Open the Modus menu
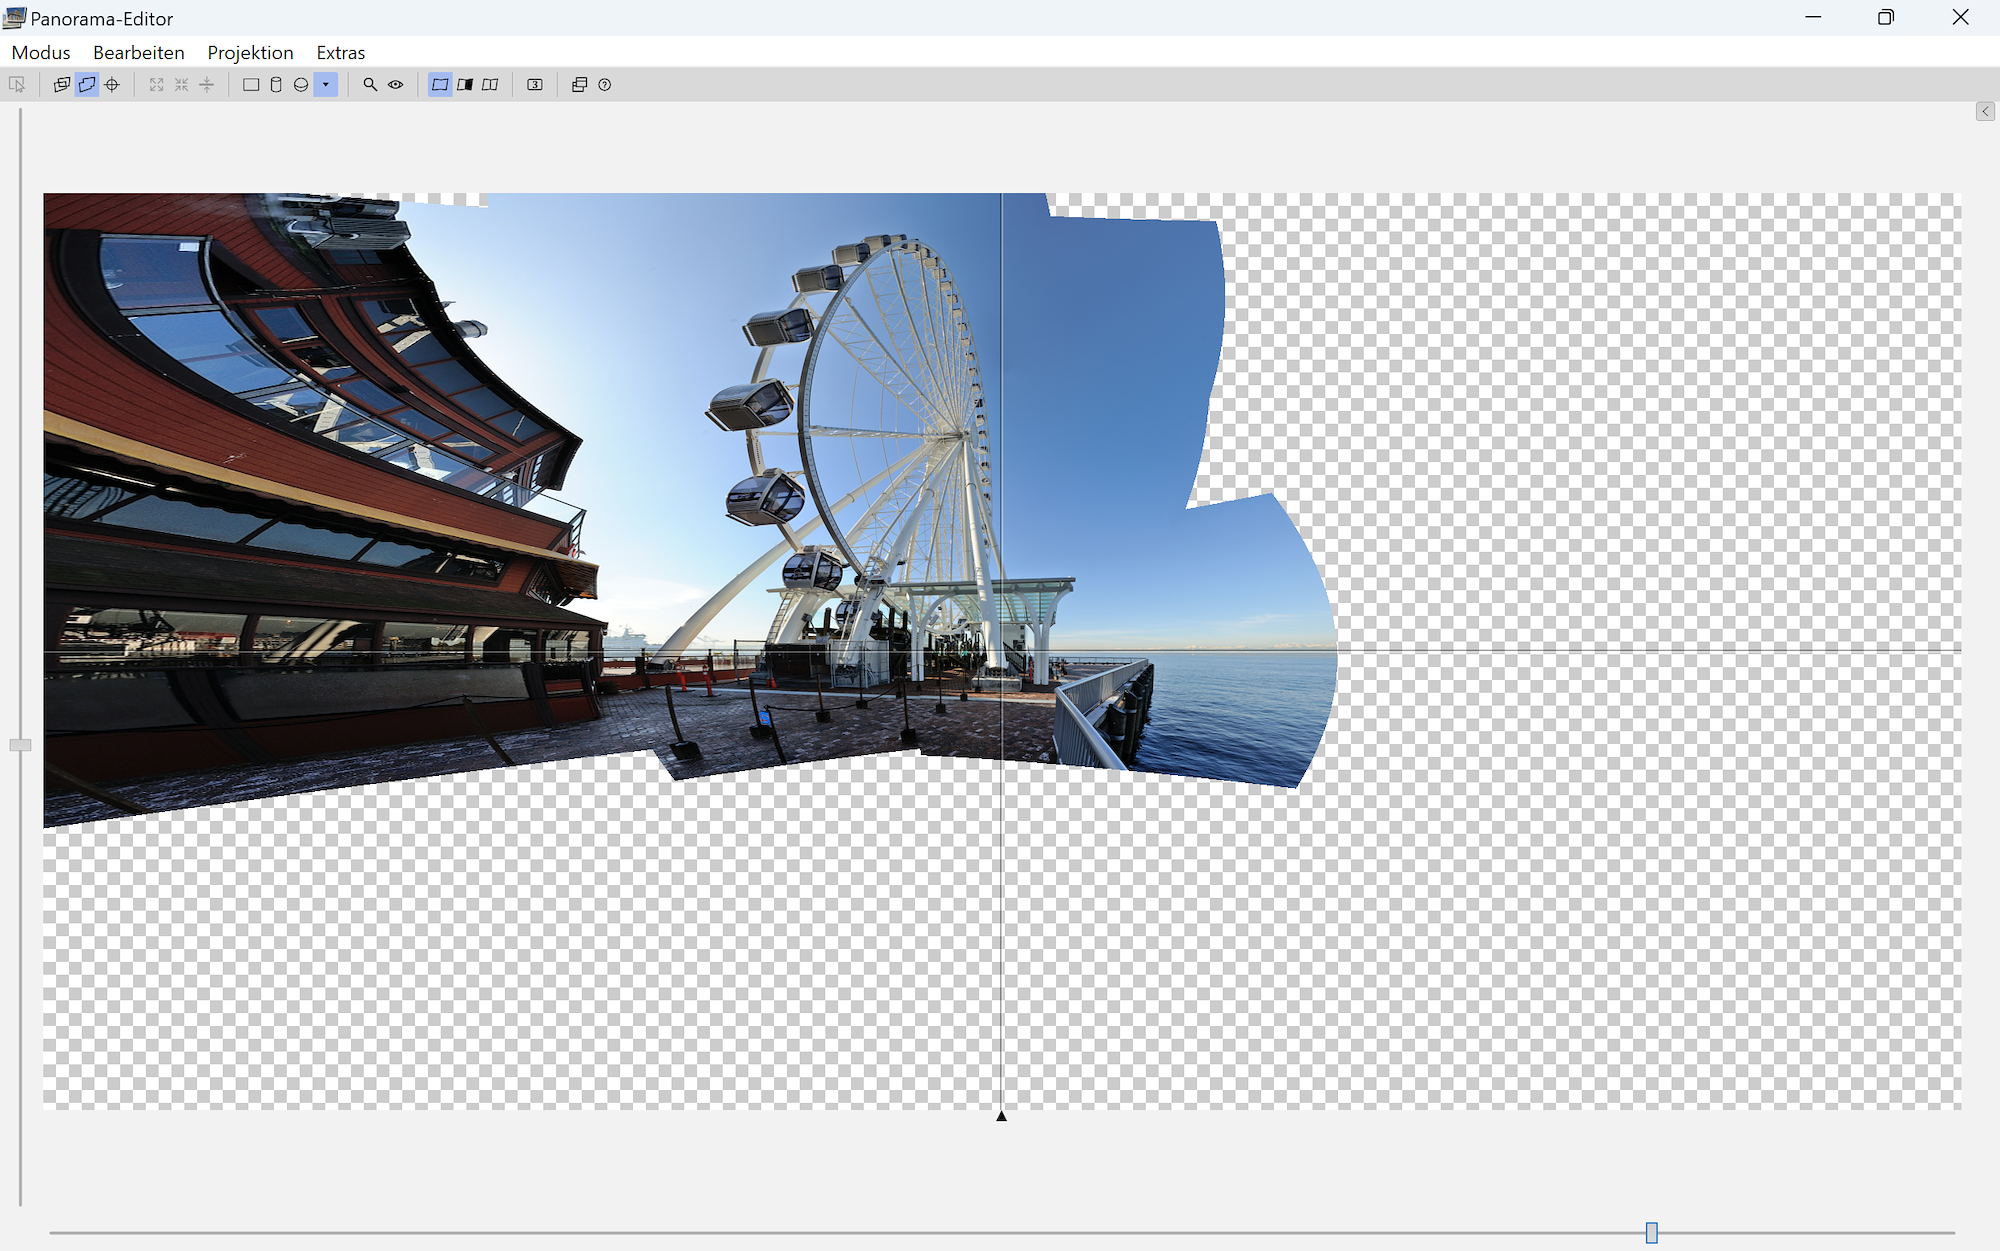The height and width of the screenshot is (1251, 2000). [x=41, y=52]
